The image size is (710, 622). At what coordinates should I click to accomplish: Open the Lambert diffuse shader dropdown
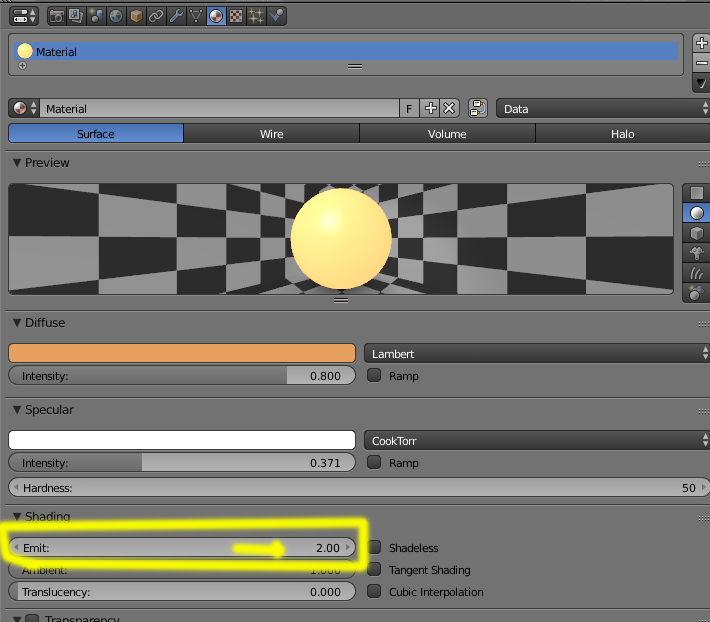click(x=537, y=354)
